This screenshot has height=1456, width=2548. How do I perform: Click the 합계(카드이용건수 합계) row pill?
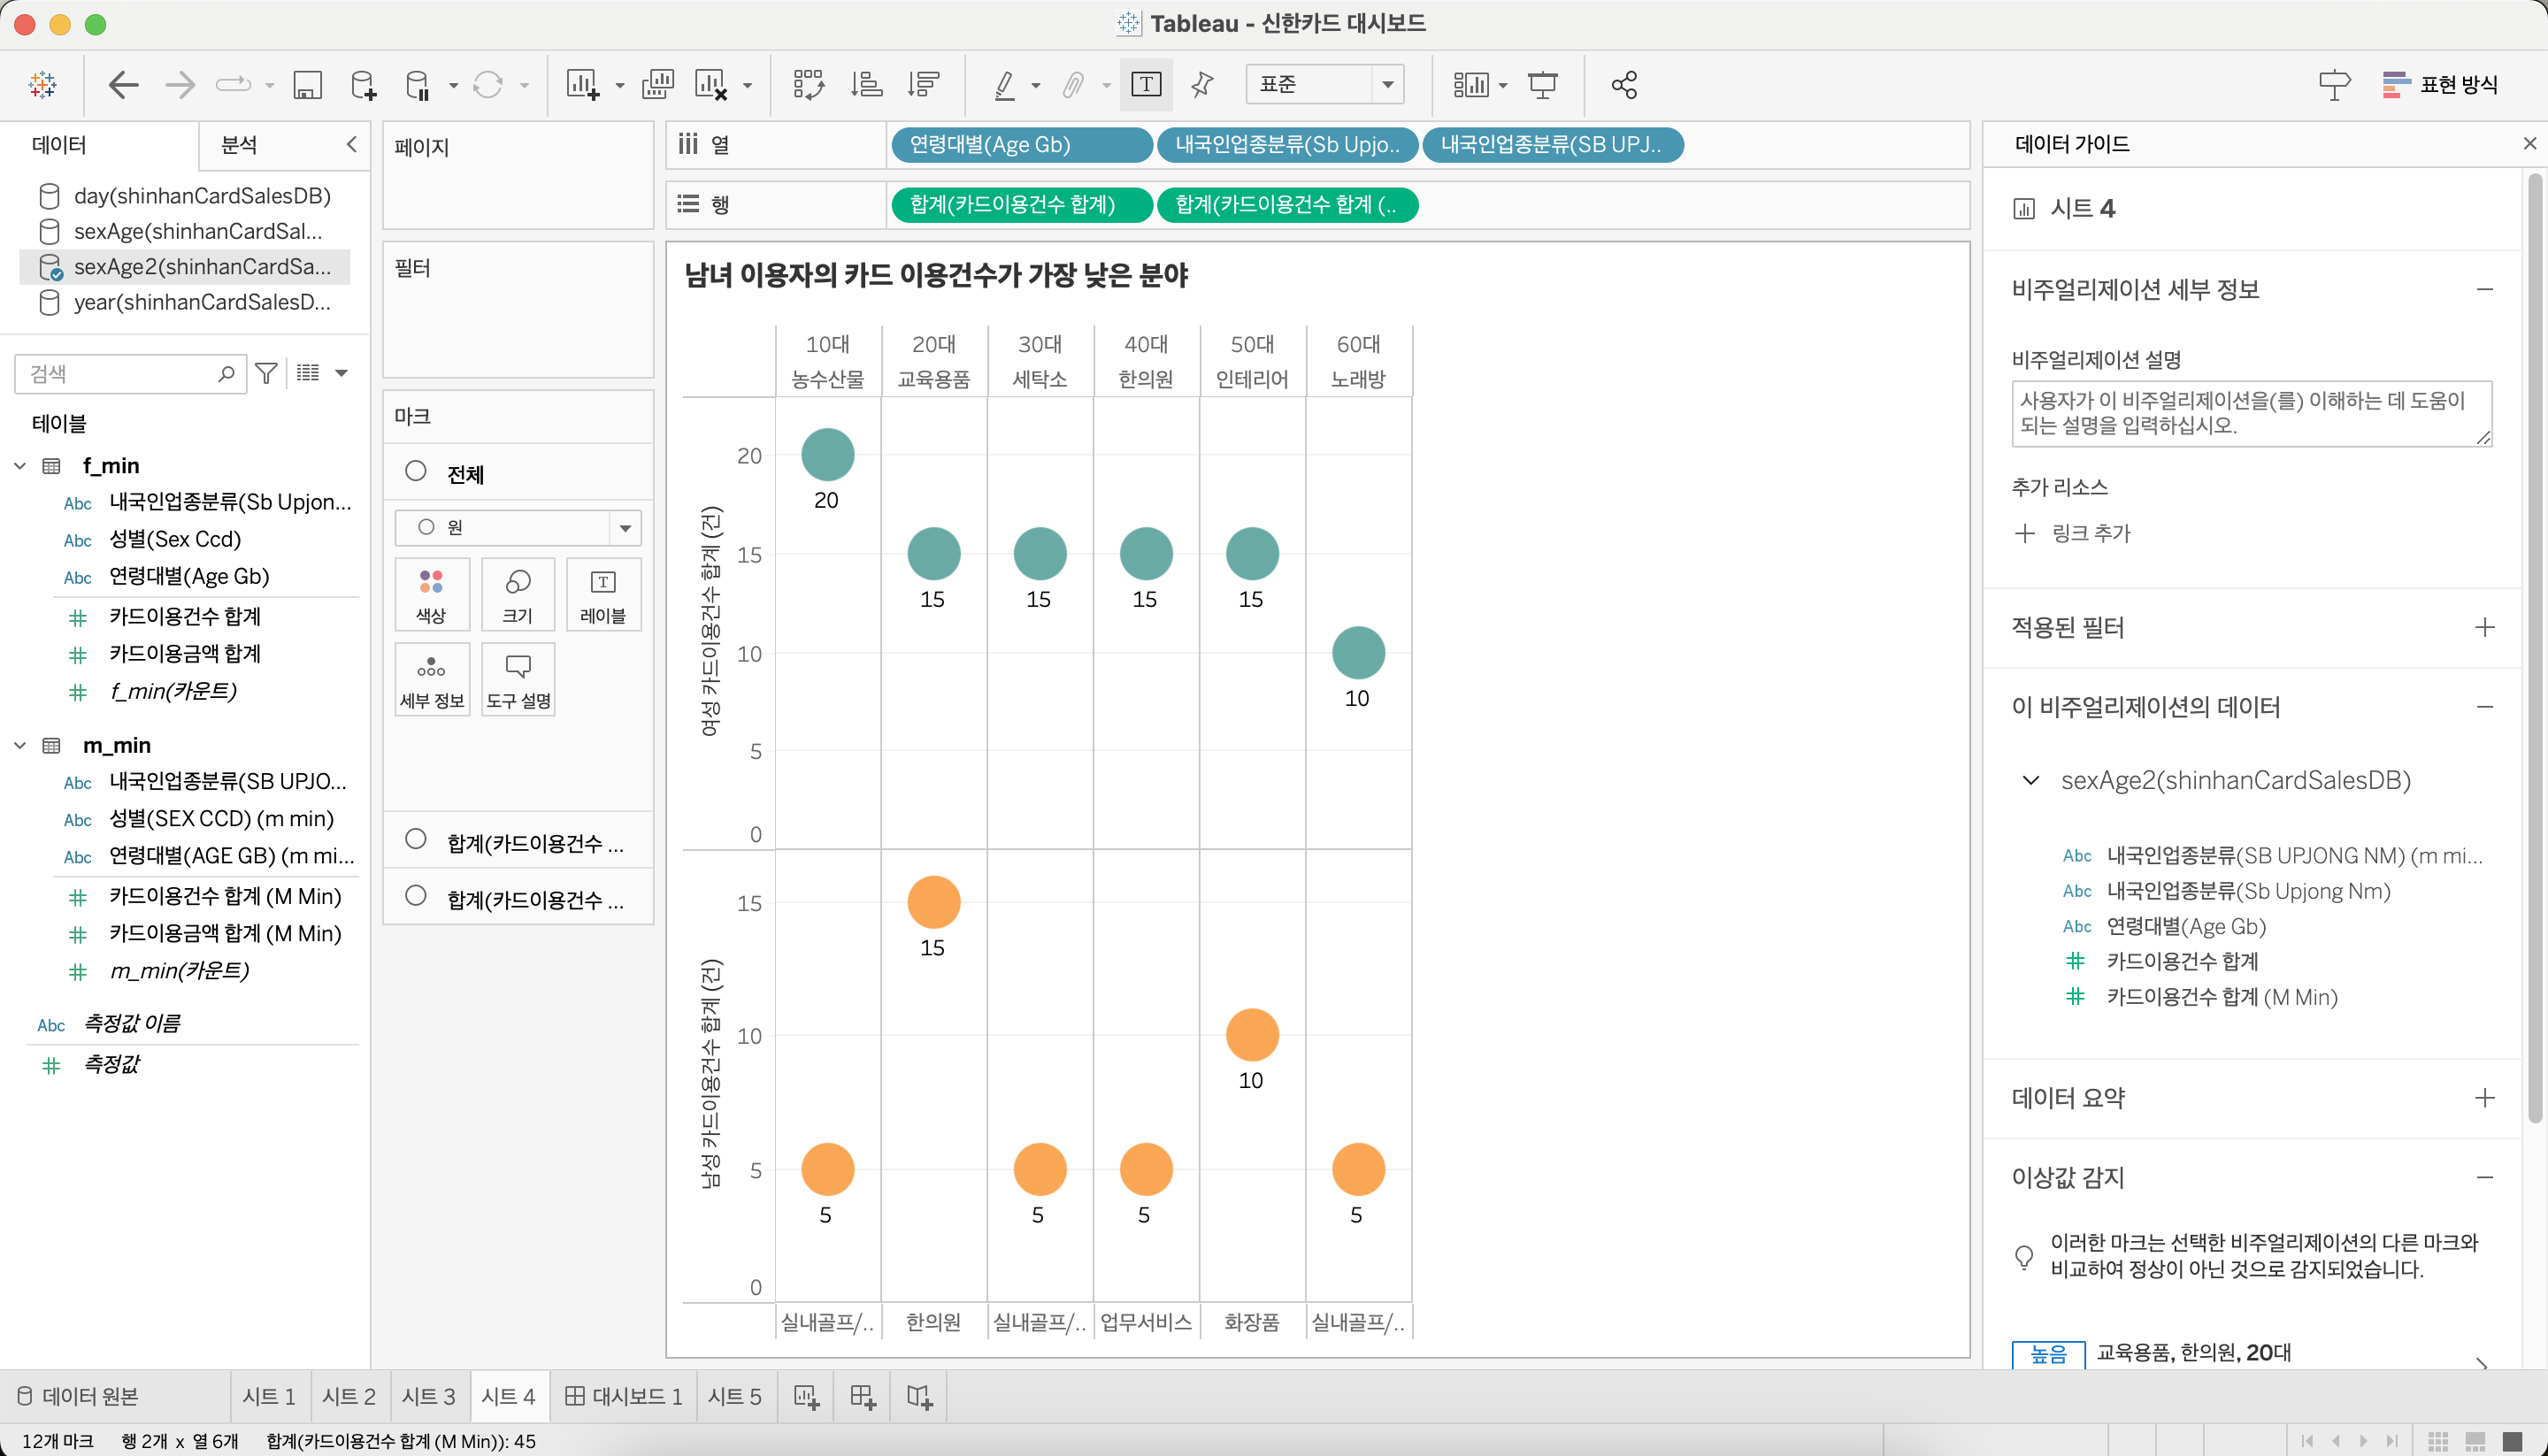click(1021, 205)
